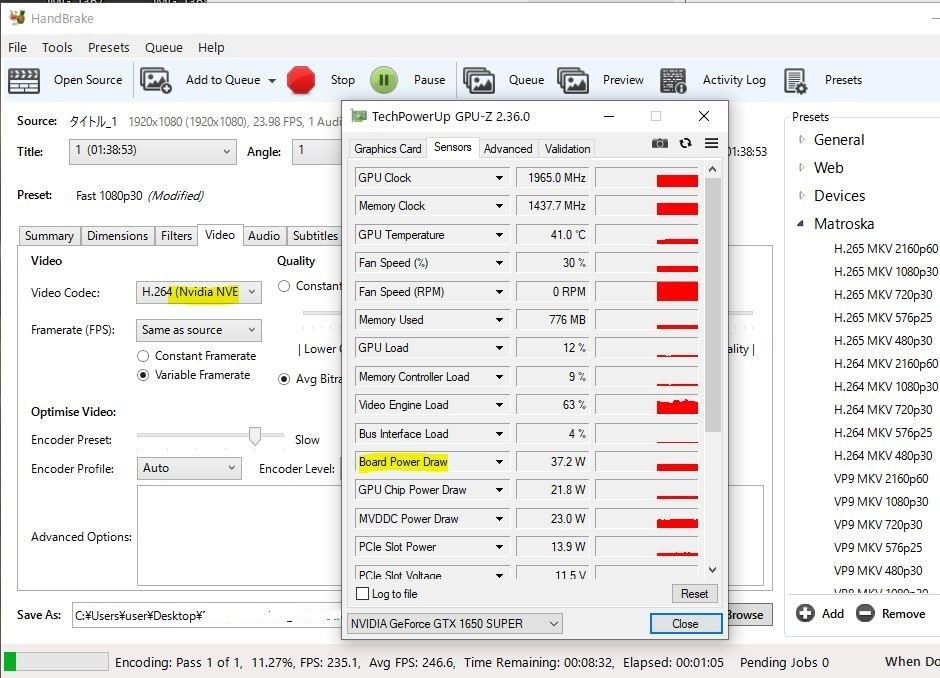
Task: Open Presets via its toolbar icon
Action: pyautogui.click(x=796, y=81)
